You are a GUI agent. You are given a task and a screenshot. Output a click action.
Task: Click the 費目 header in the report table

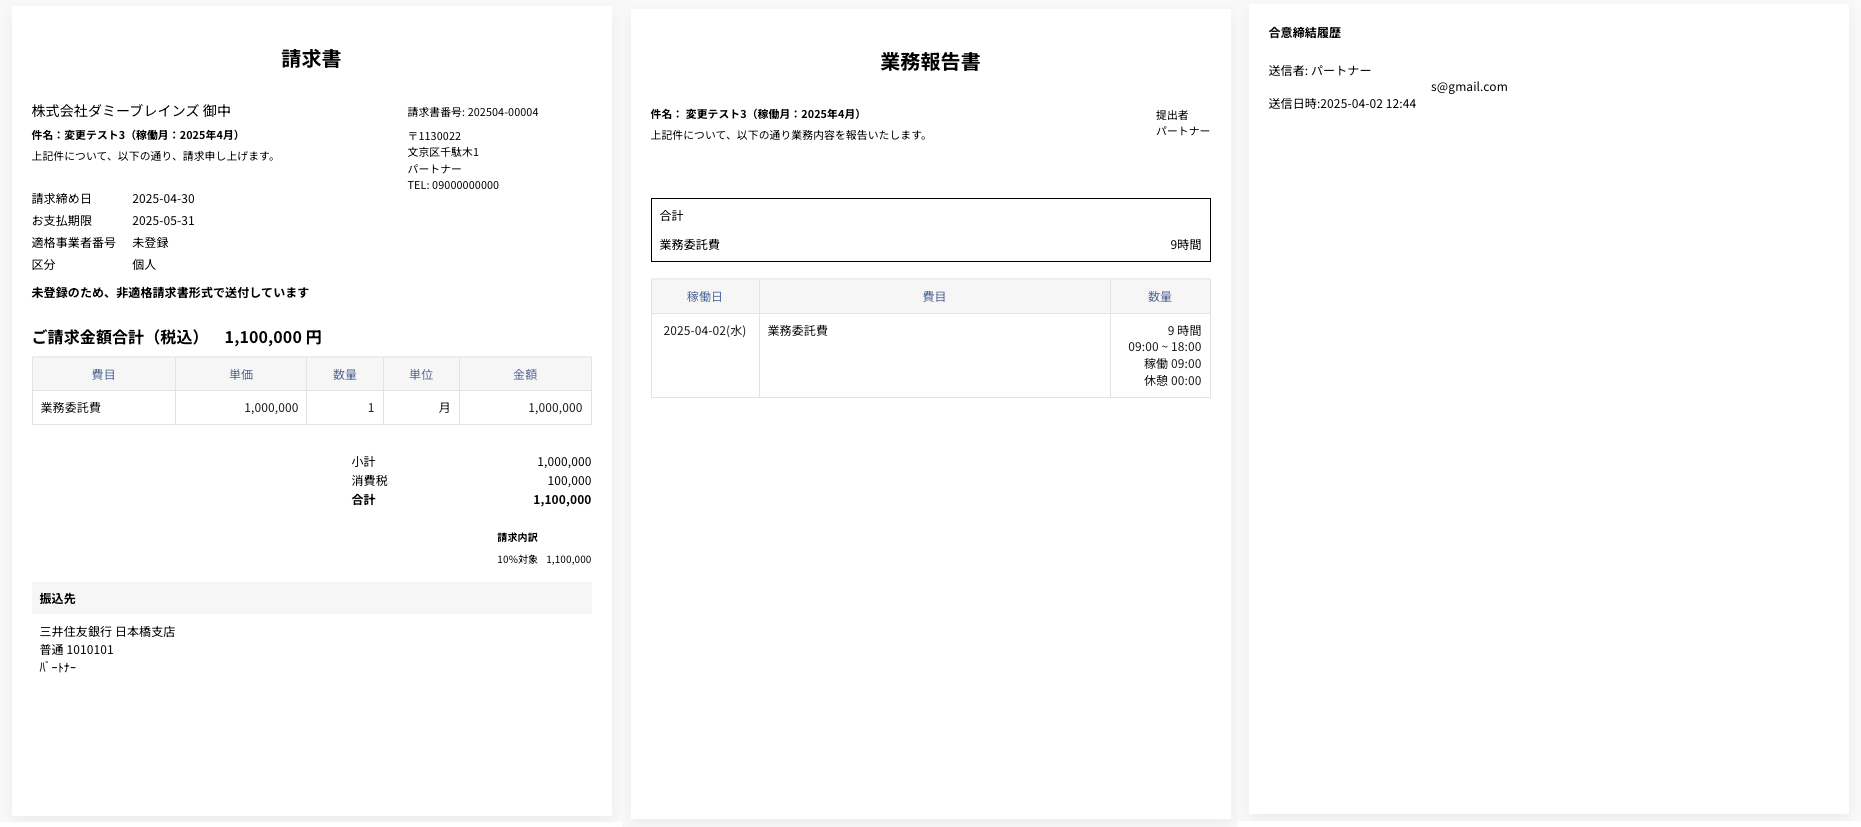934,297
